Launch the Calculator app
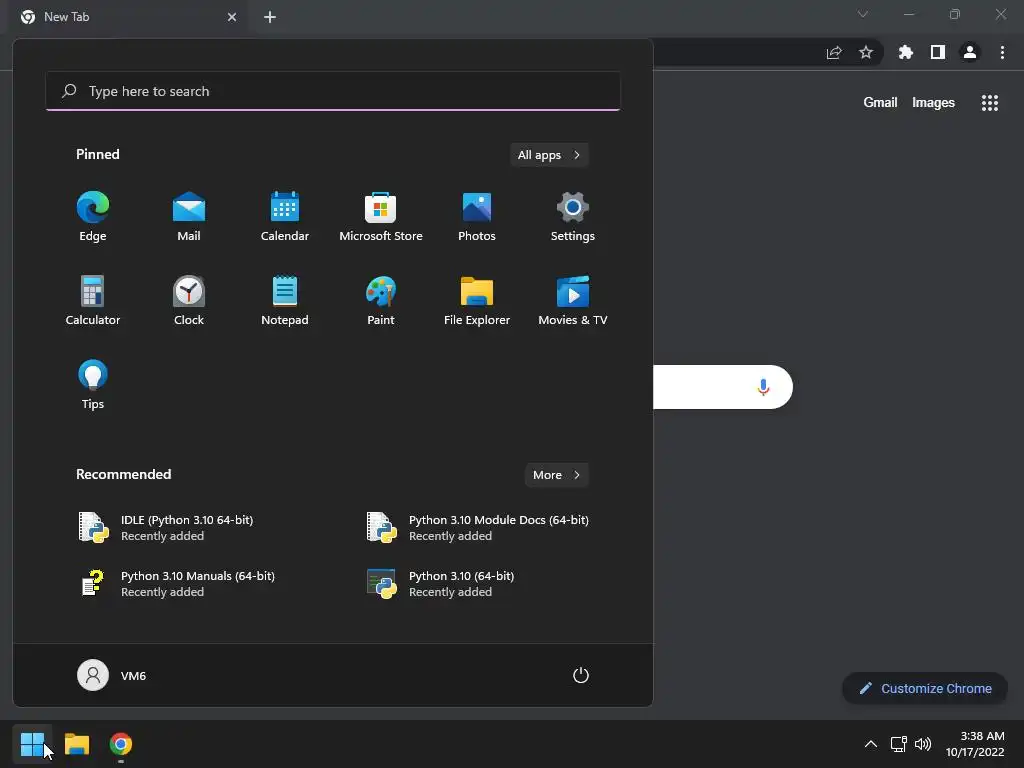The width and height of the screenshot is (1024, 768). (x=93, y=300)
